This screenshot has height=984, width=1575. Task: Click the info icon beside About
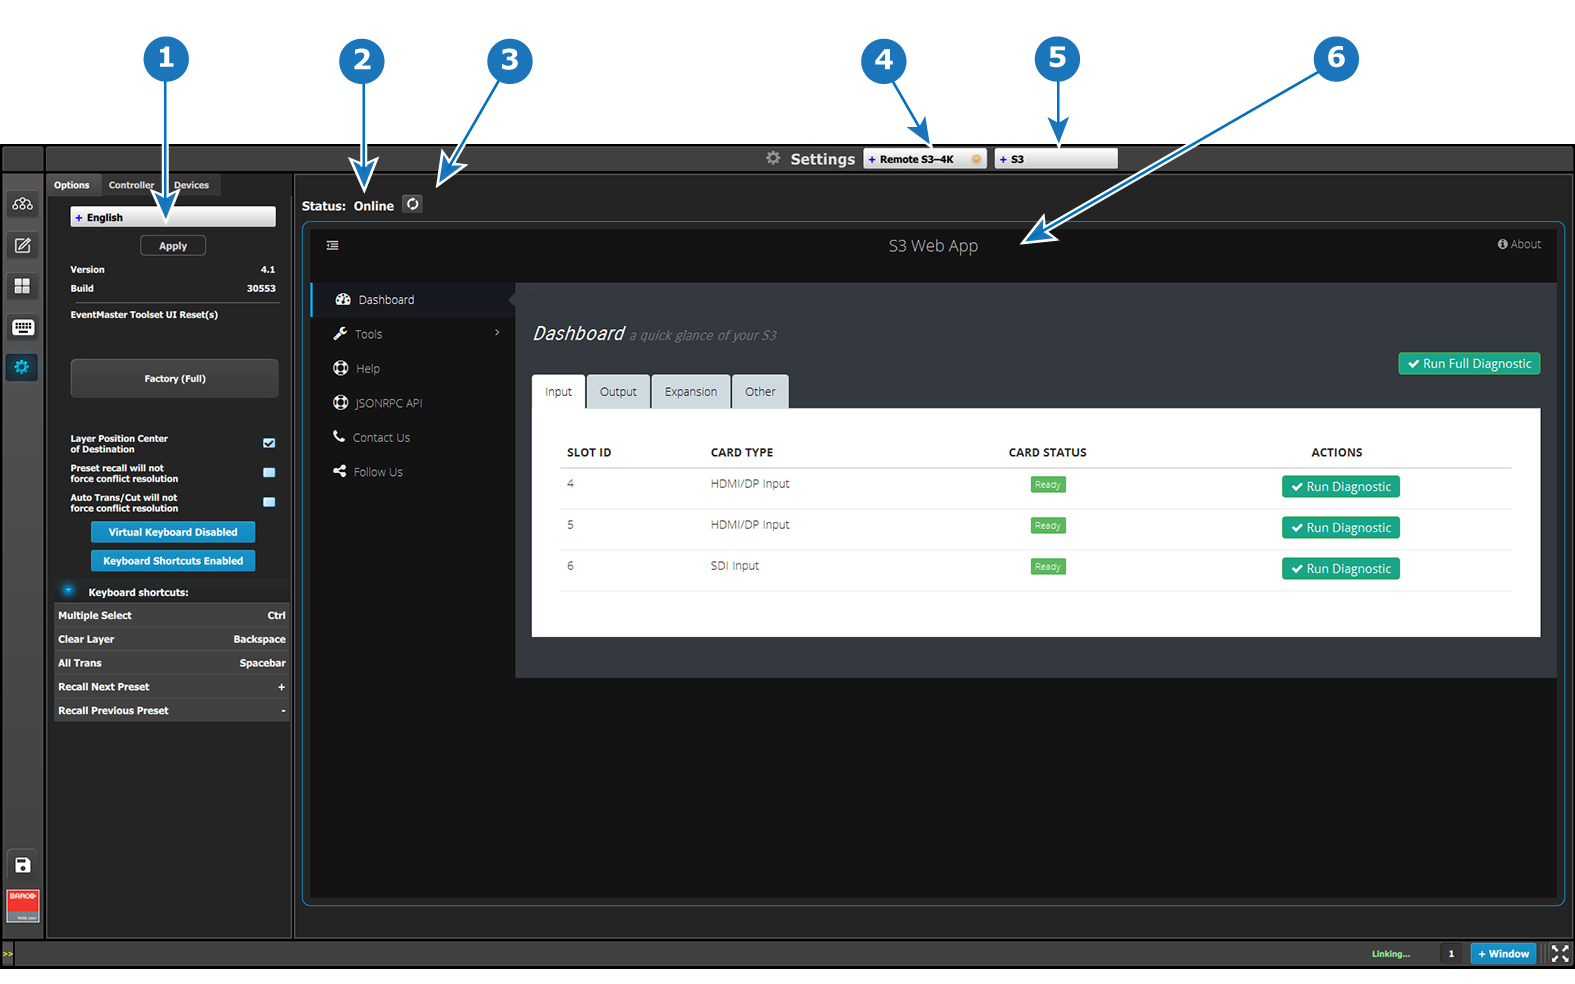pyautogui.click(x=1502, y=244)
